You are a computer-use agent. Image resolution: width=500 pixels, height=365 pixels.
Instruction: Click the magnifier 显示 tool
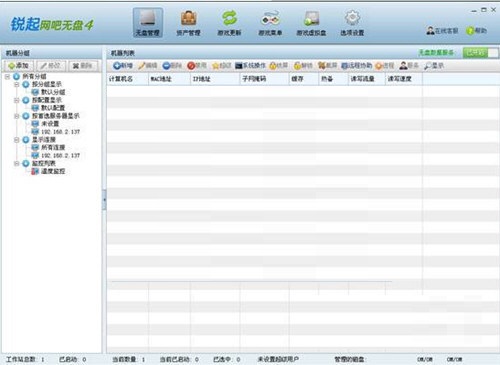point(434,66)
